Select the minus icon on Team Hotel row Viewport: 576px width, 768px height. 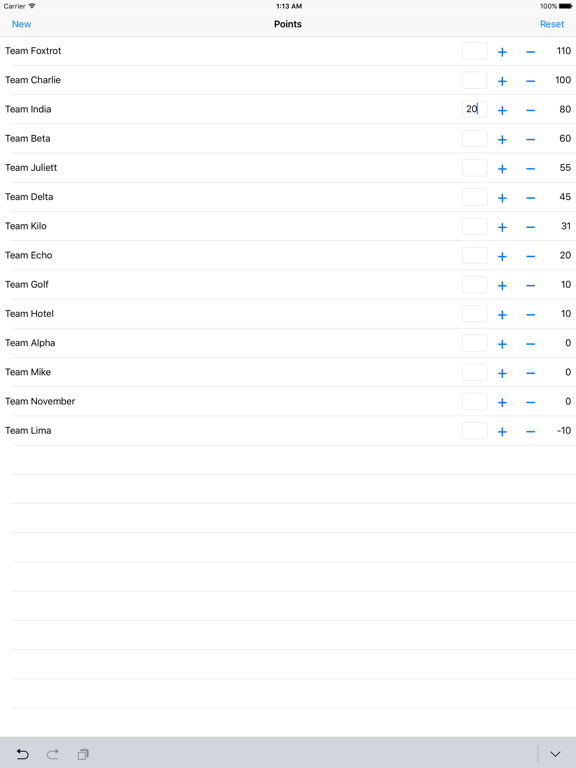click(x=530, y=315)
